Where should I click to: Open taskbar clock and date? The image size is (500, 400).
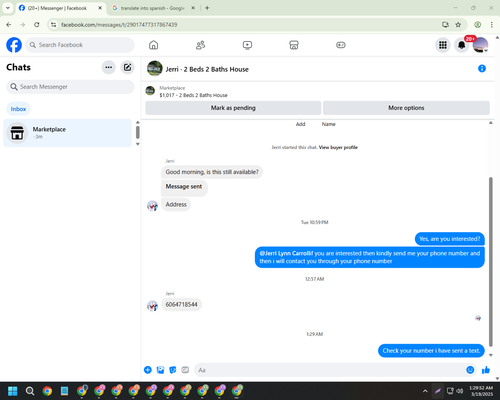click(x=481, y=391)
